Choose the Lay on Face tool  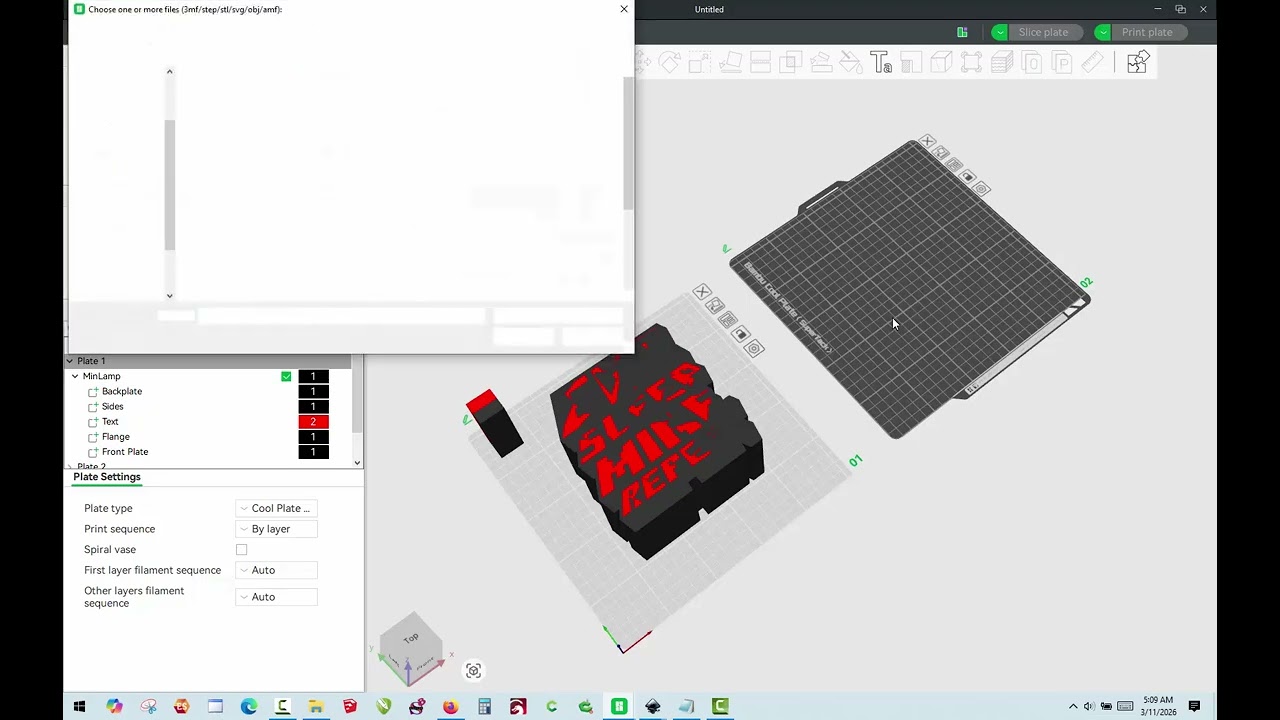[x=730, y=63]
